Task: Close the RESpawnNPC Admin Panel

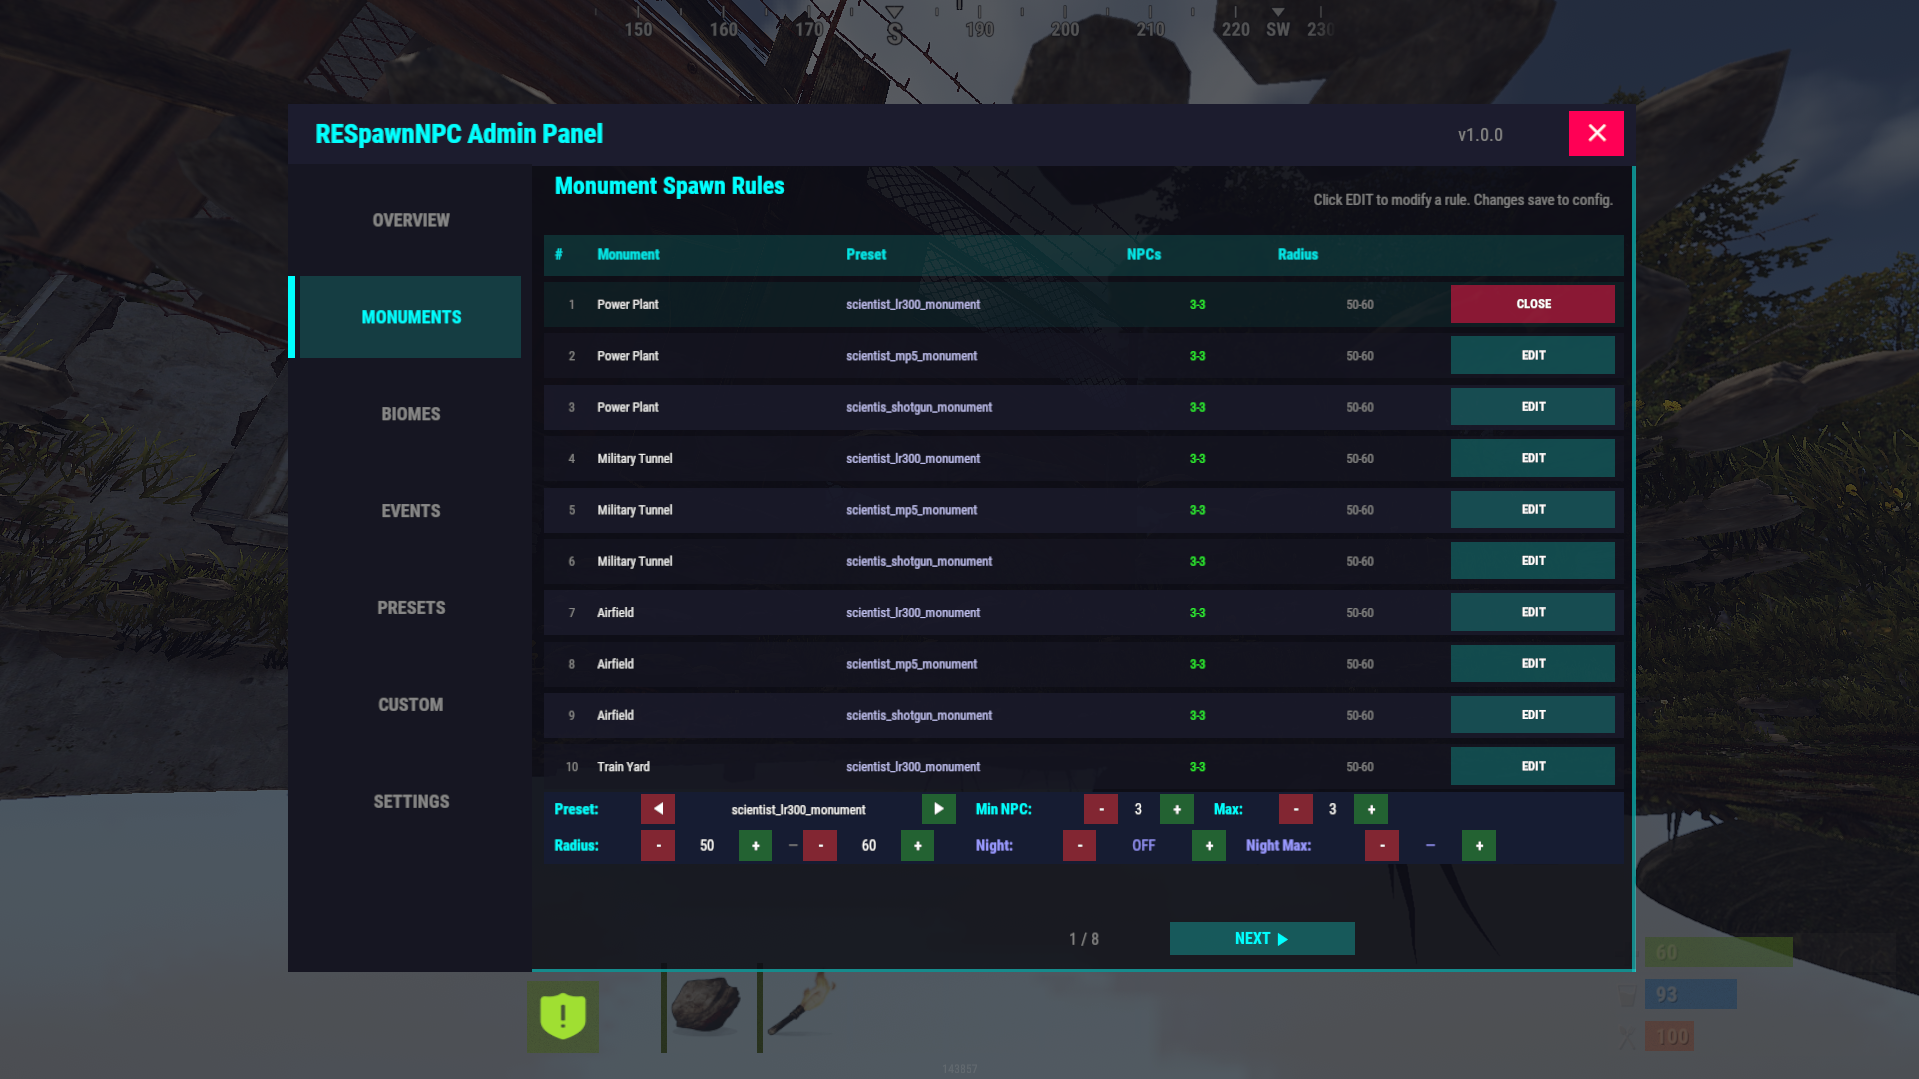Action: click(1596, 134)
